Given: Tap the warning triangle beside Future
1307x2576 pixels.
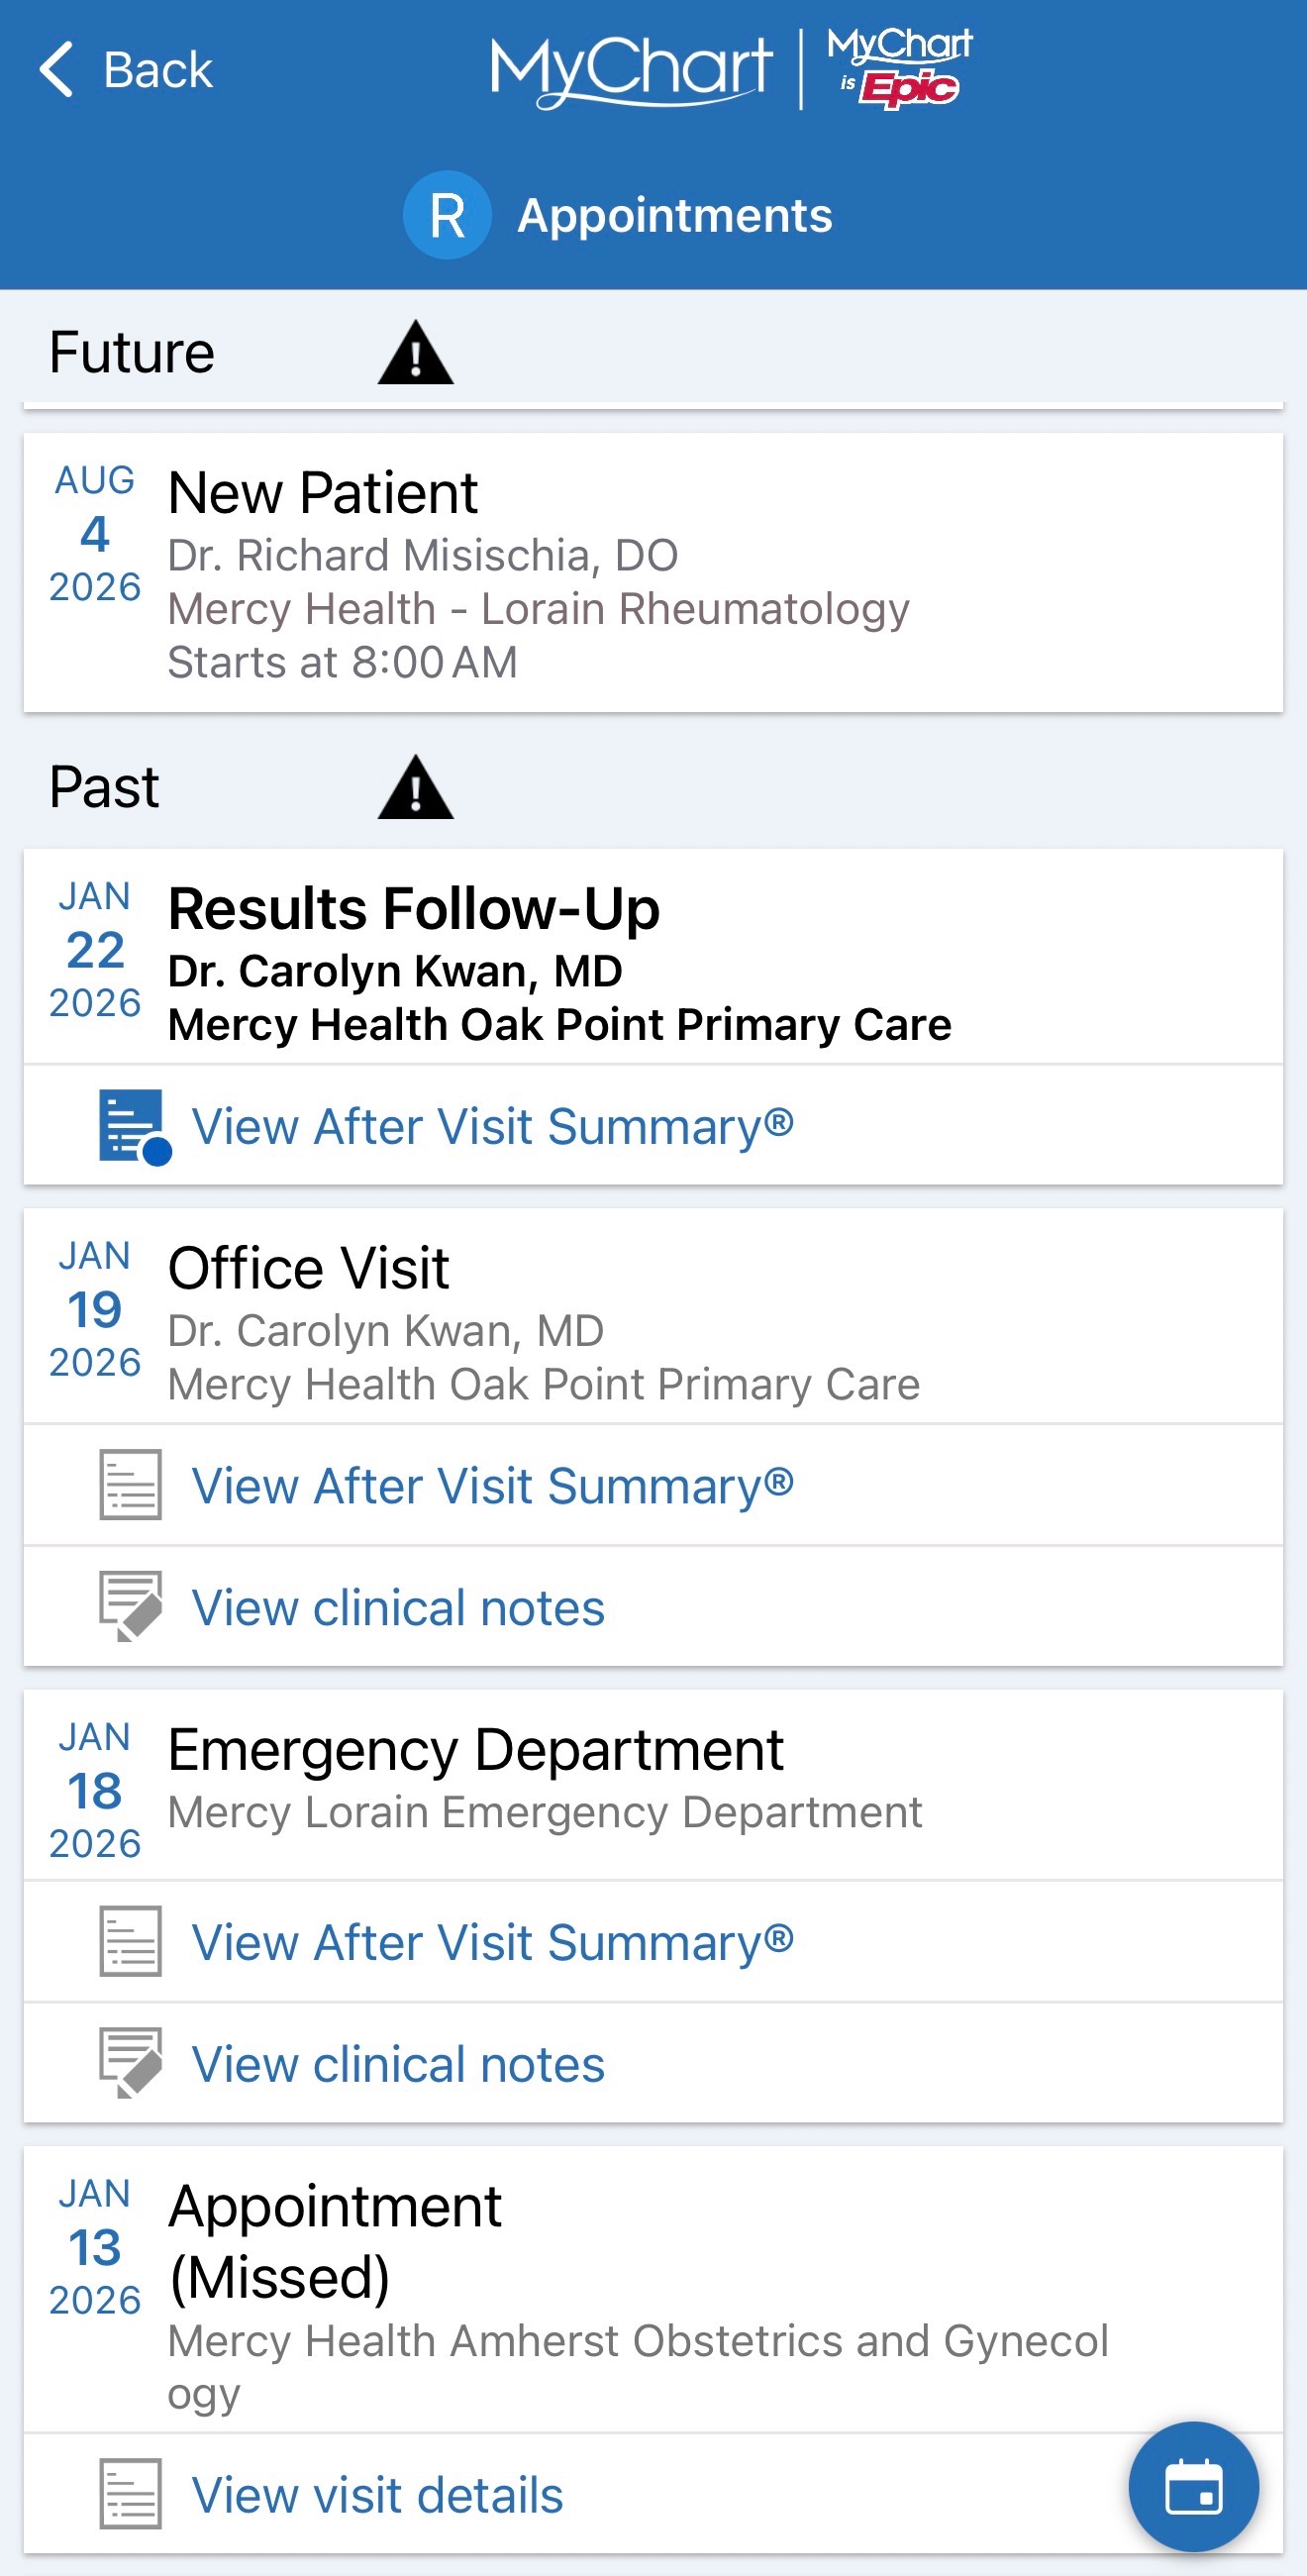Looking at the screenshot, I should coord(415,353).
